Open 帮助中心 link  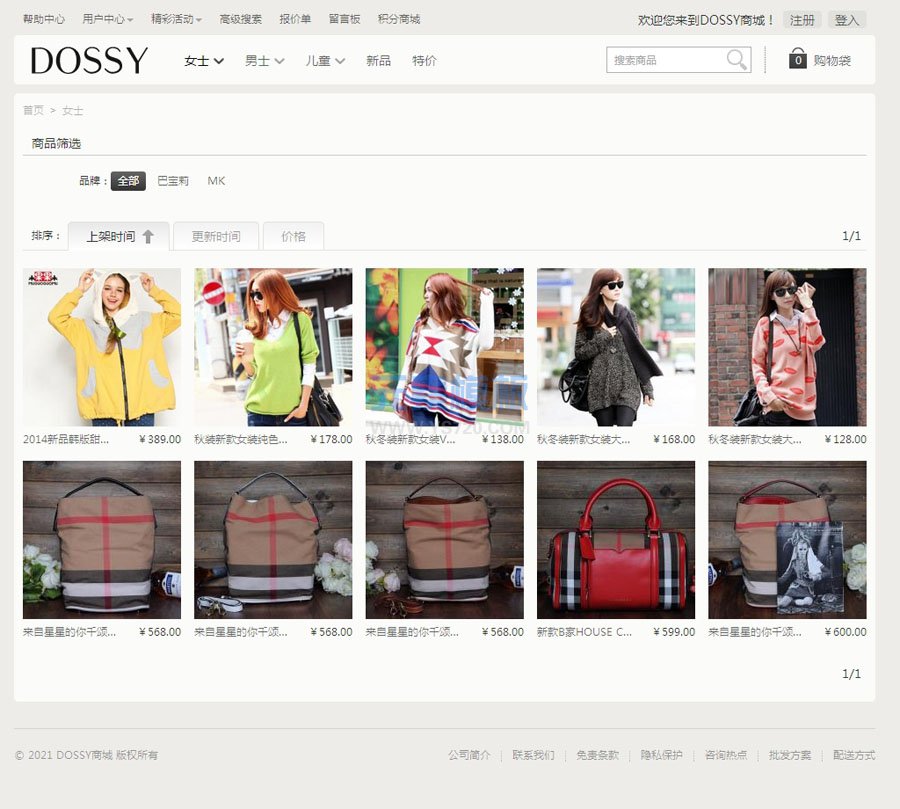pyautogui.click(x=44, y=19)
